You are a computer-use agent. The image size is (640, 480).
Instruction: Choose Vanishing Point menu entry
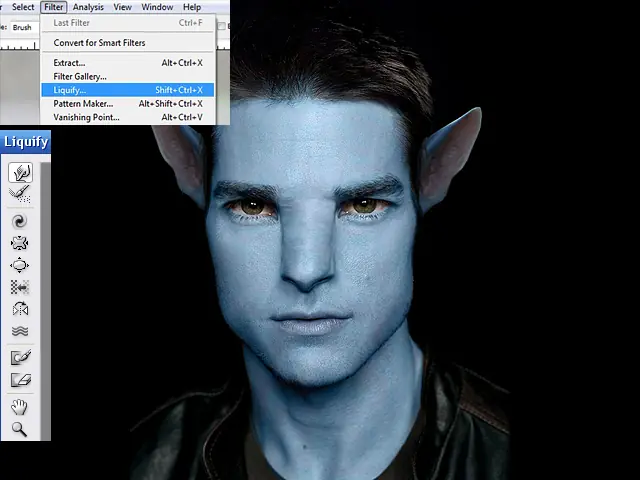coord(86,117)
